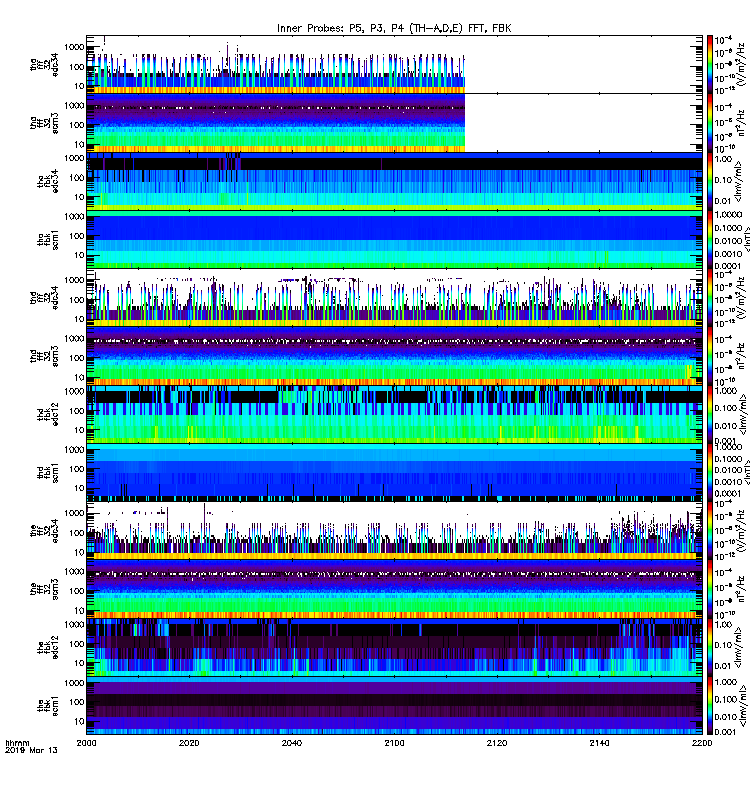Click inside the tha fbk scm1 spectrogram
The height and width of the screenshot is (800, 750).
pos(394,239)
